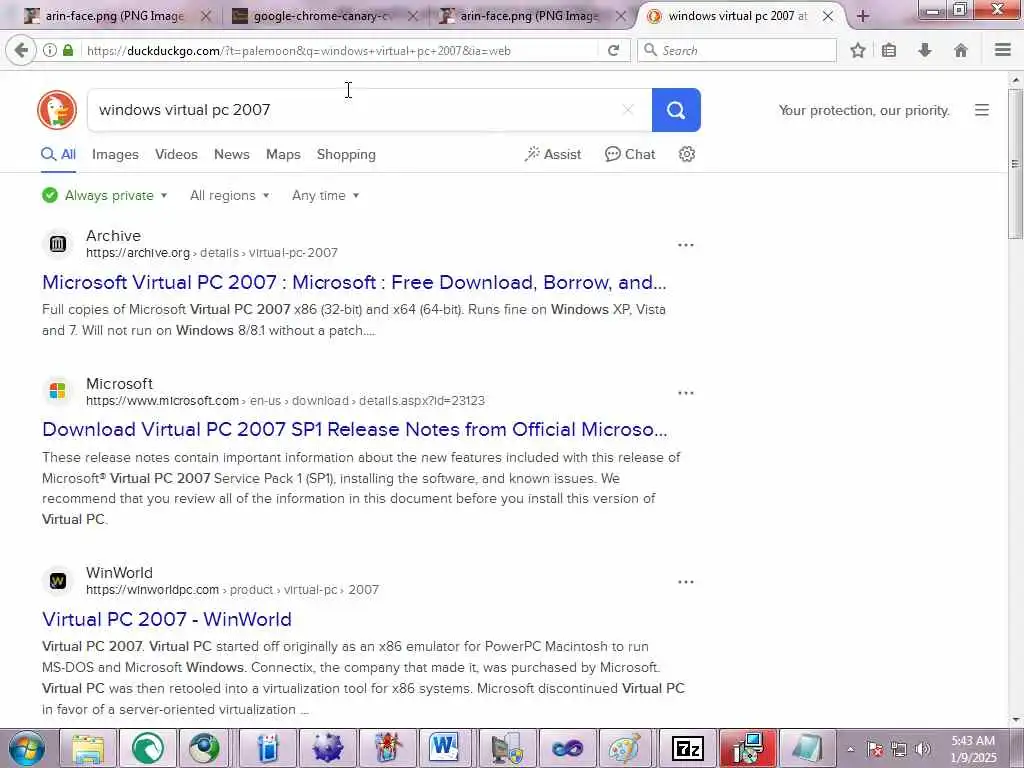
Task: Close the google-chrome-canary tab
Action: coord(412,16)
